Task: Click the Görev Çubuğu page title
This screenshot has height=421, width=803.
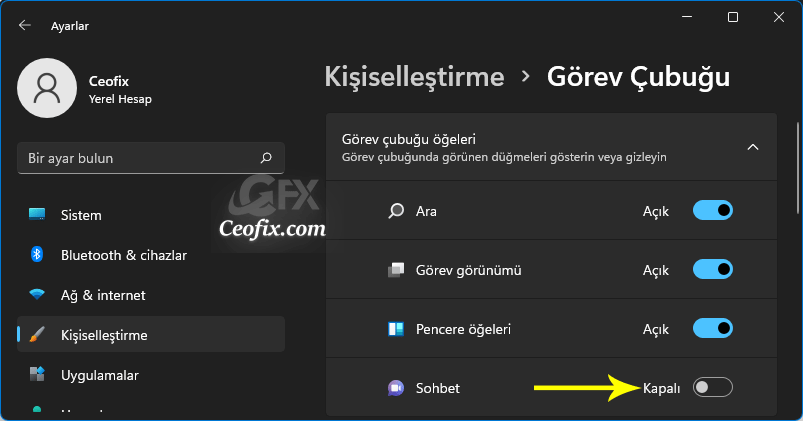Action: 638,77
